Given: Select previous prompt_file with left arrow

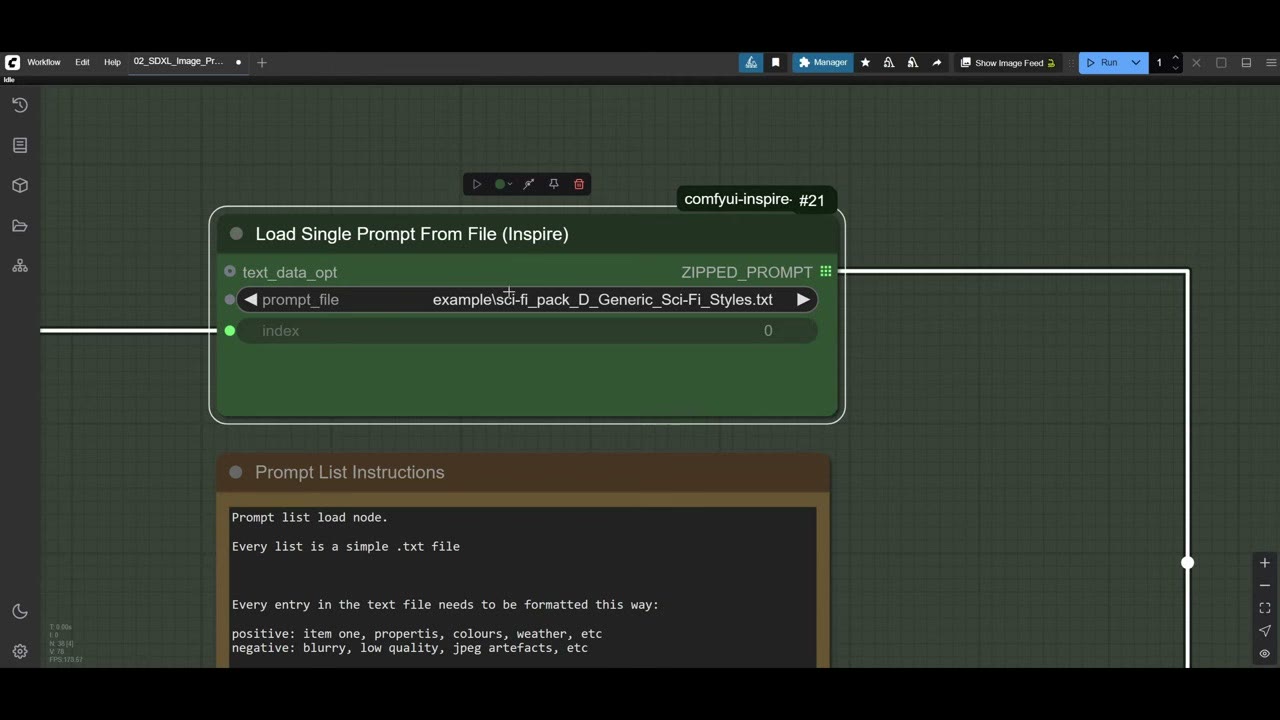Looking at the screenshot, I should pos(251,299).
